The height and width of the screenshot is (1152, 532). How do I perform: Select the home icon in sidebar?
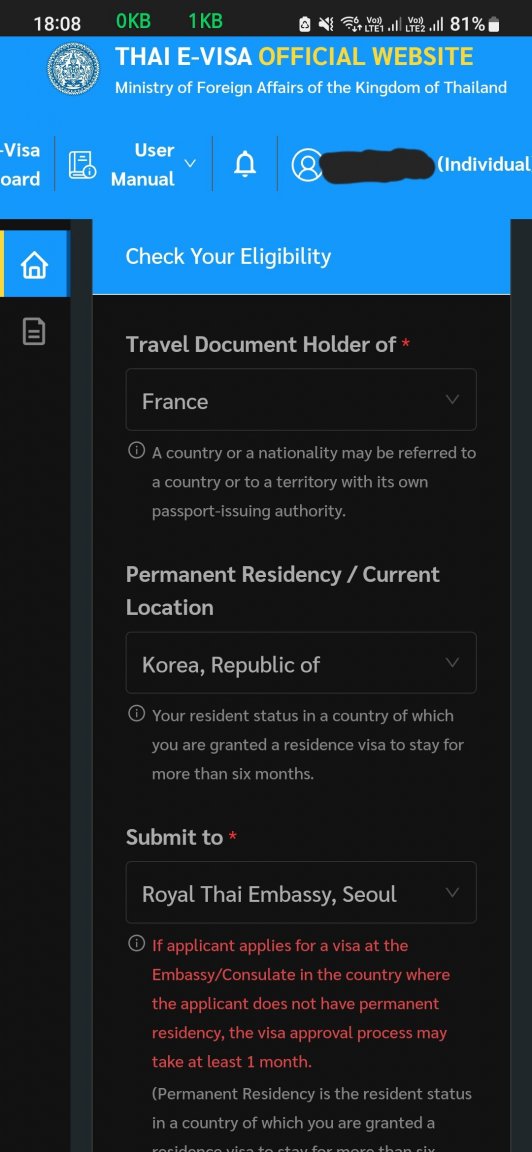pyautogui.click(x=34, y=264)
